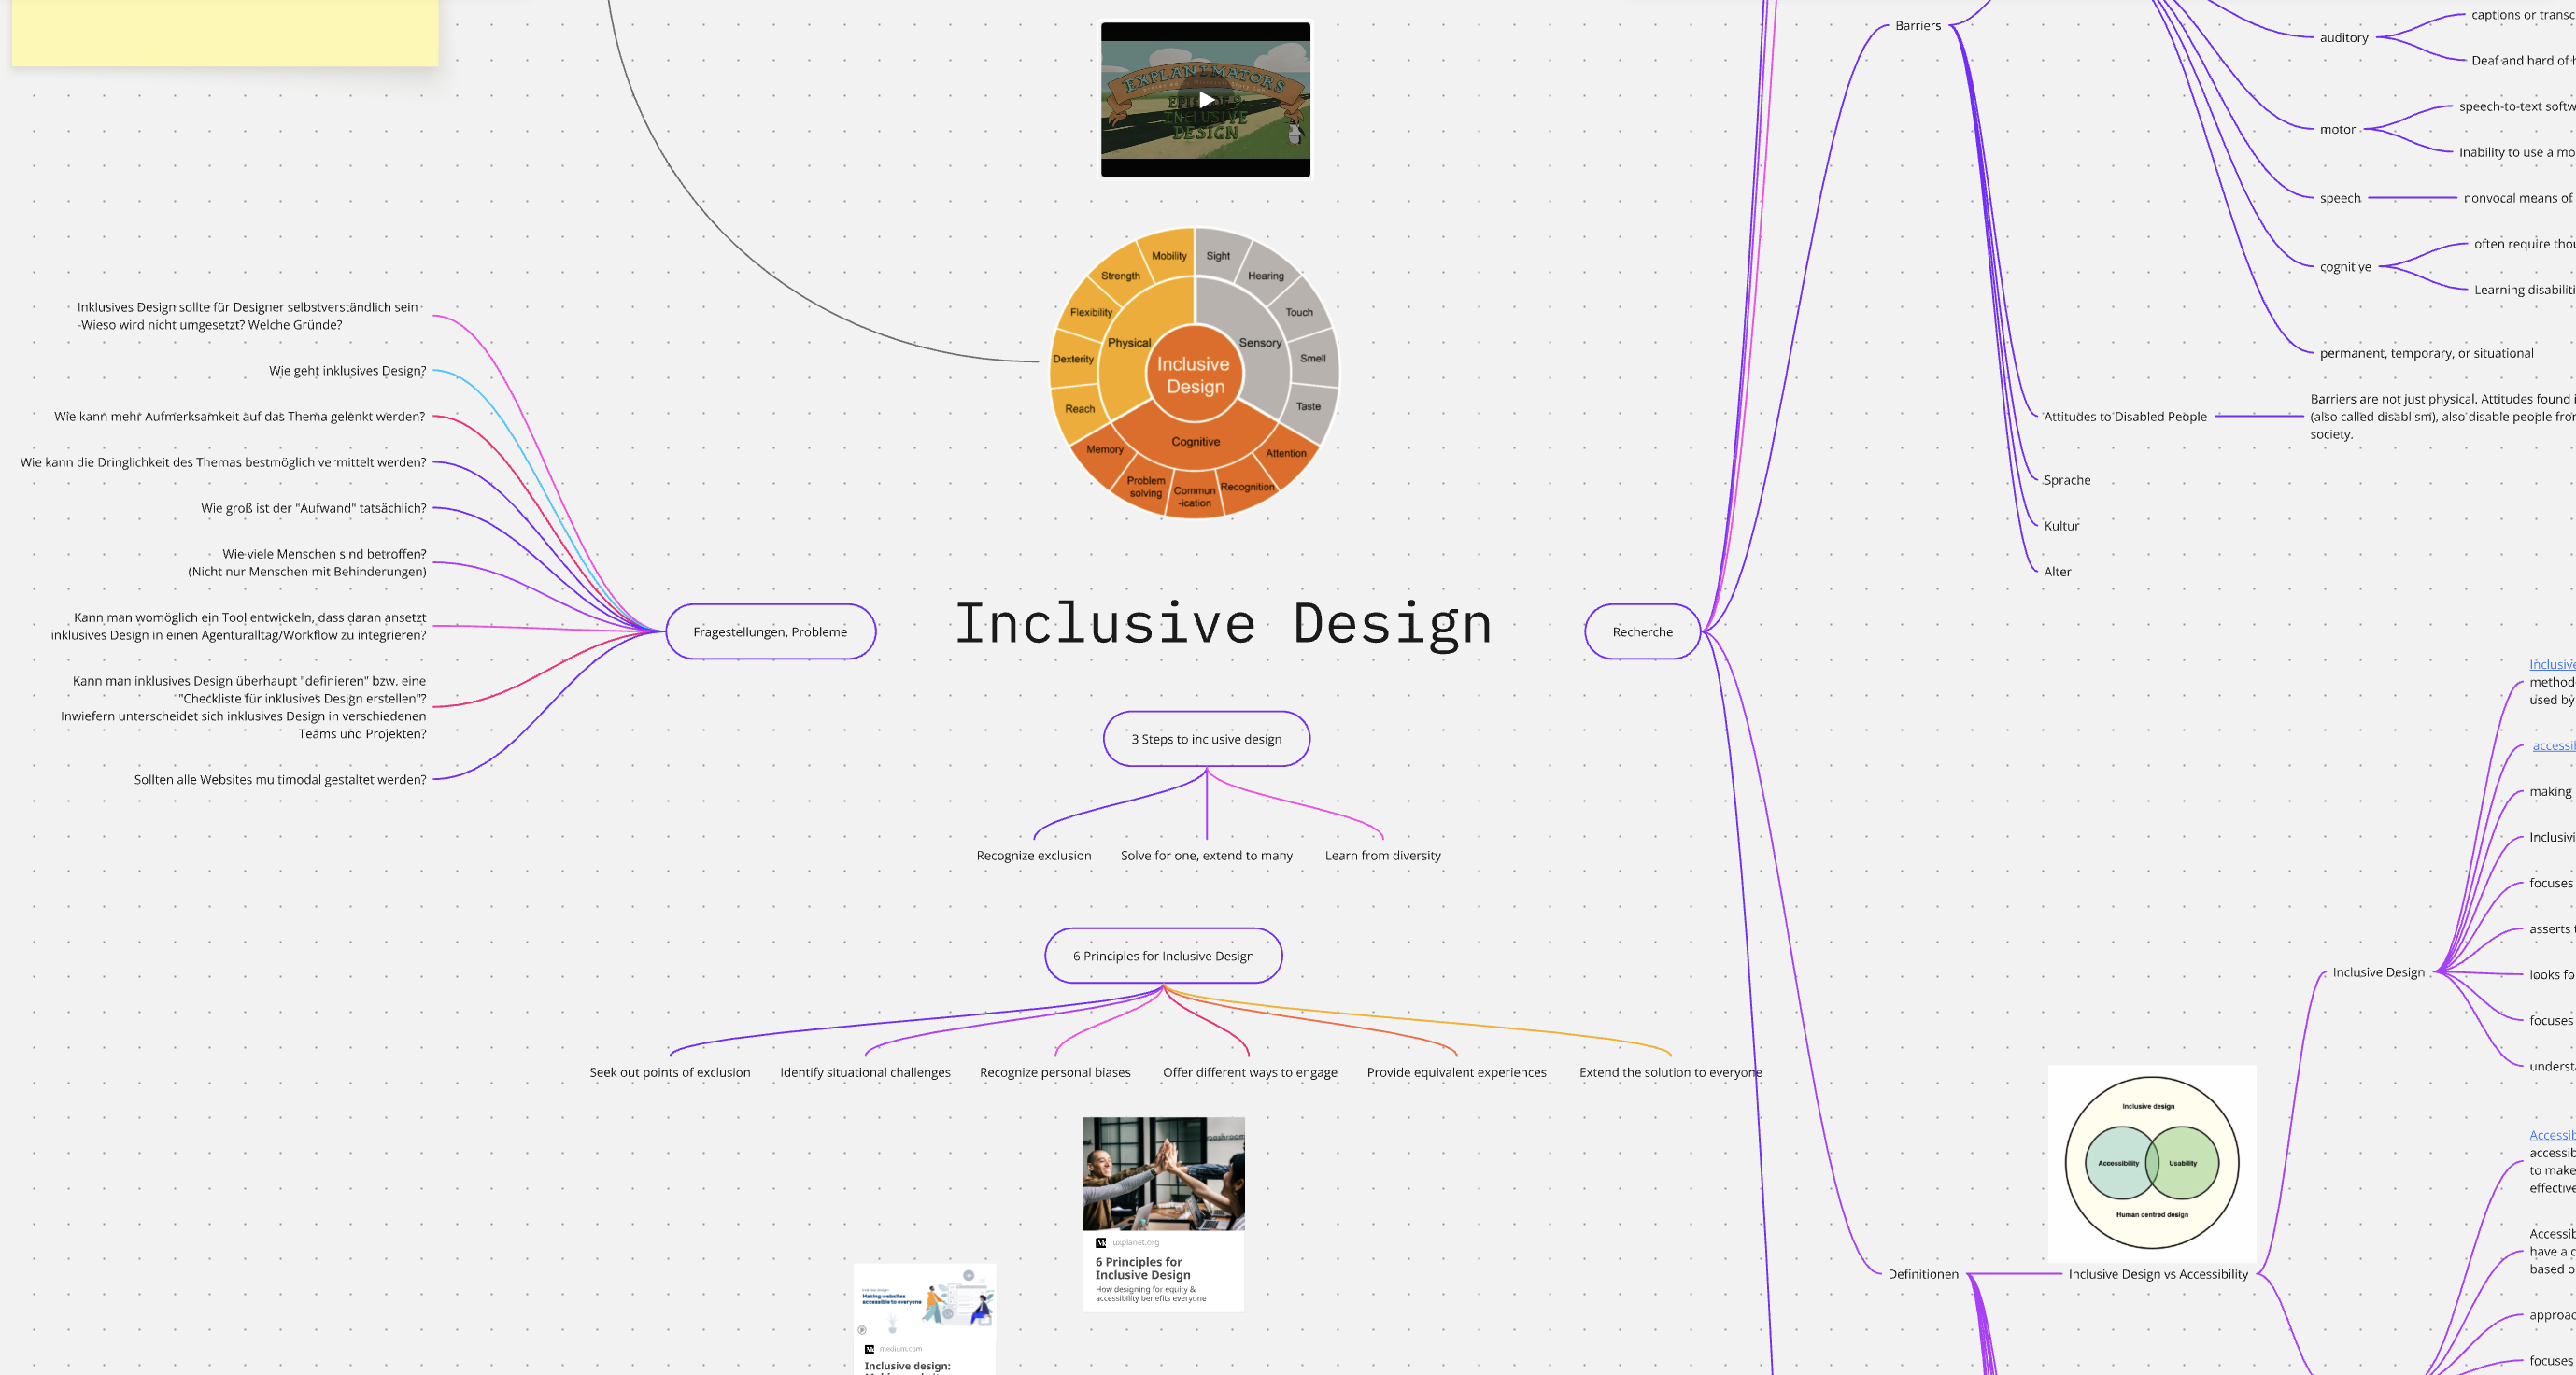Click the 'motor' barrier node
The height and width of the screenshot is (1375, 2576).
click(2337, 129)
